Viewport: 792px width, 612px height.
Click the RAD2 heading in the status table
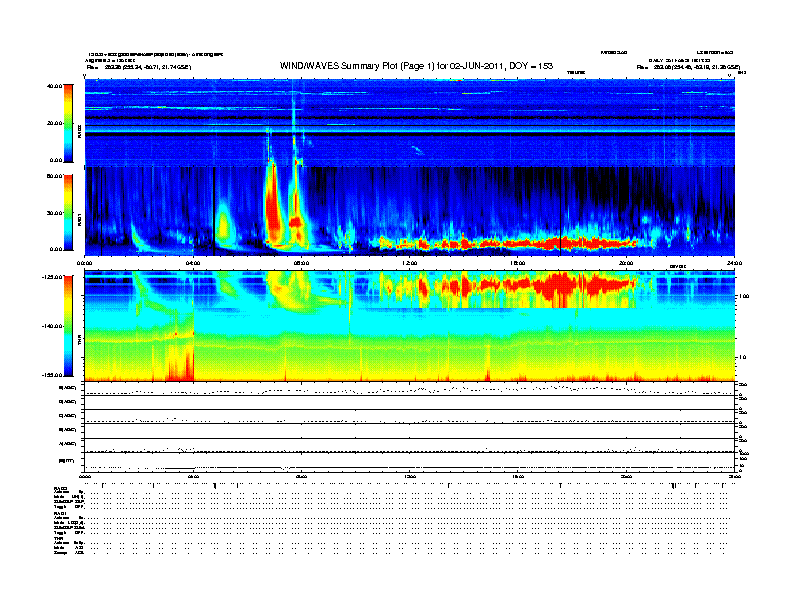[60, 488]
